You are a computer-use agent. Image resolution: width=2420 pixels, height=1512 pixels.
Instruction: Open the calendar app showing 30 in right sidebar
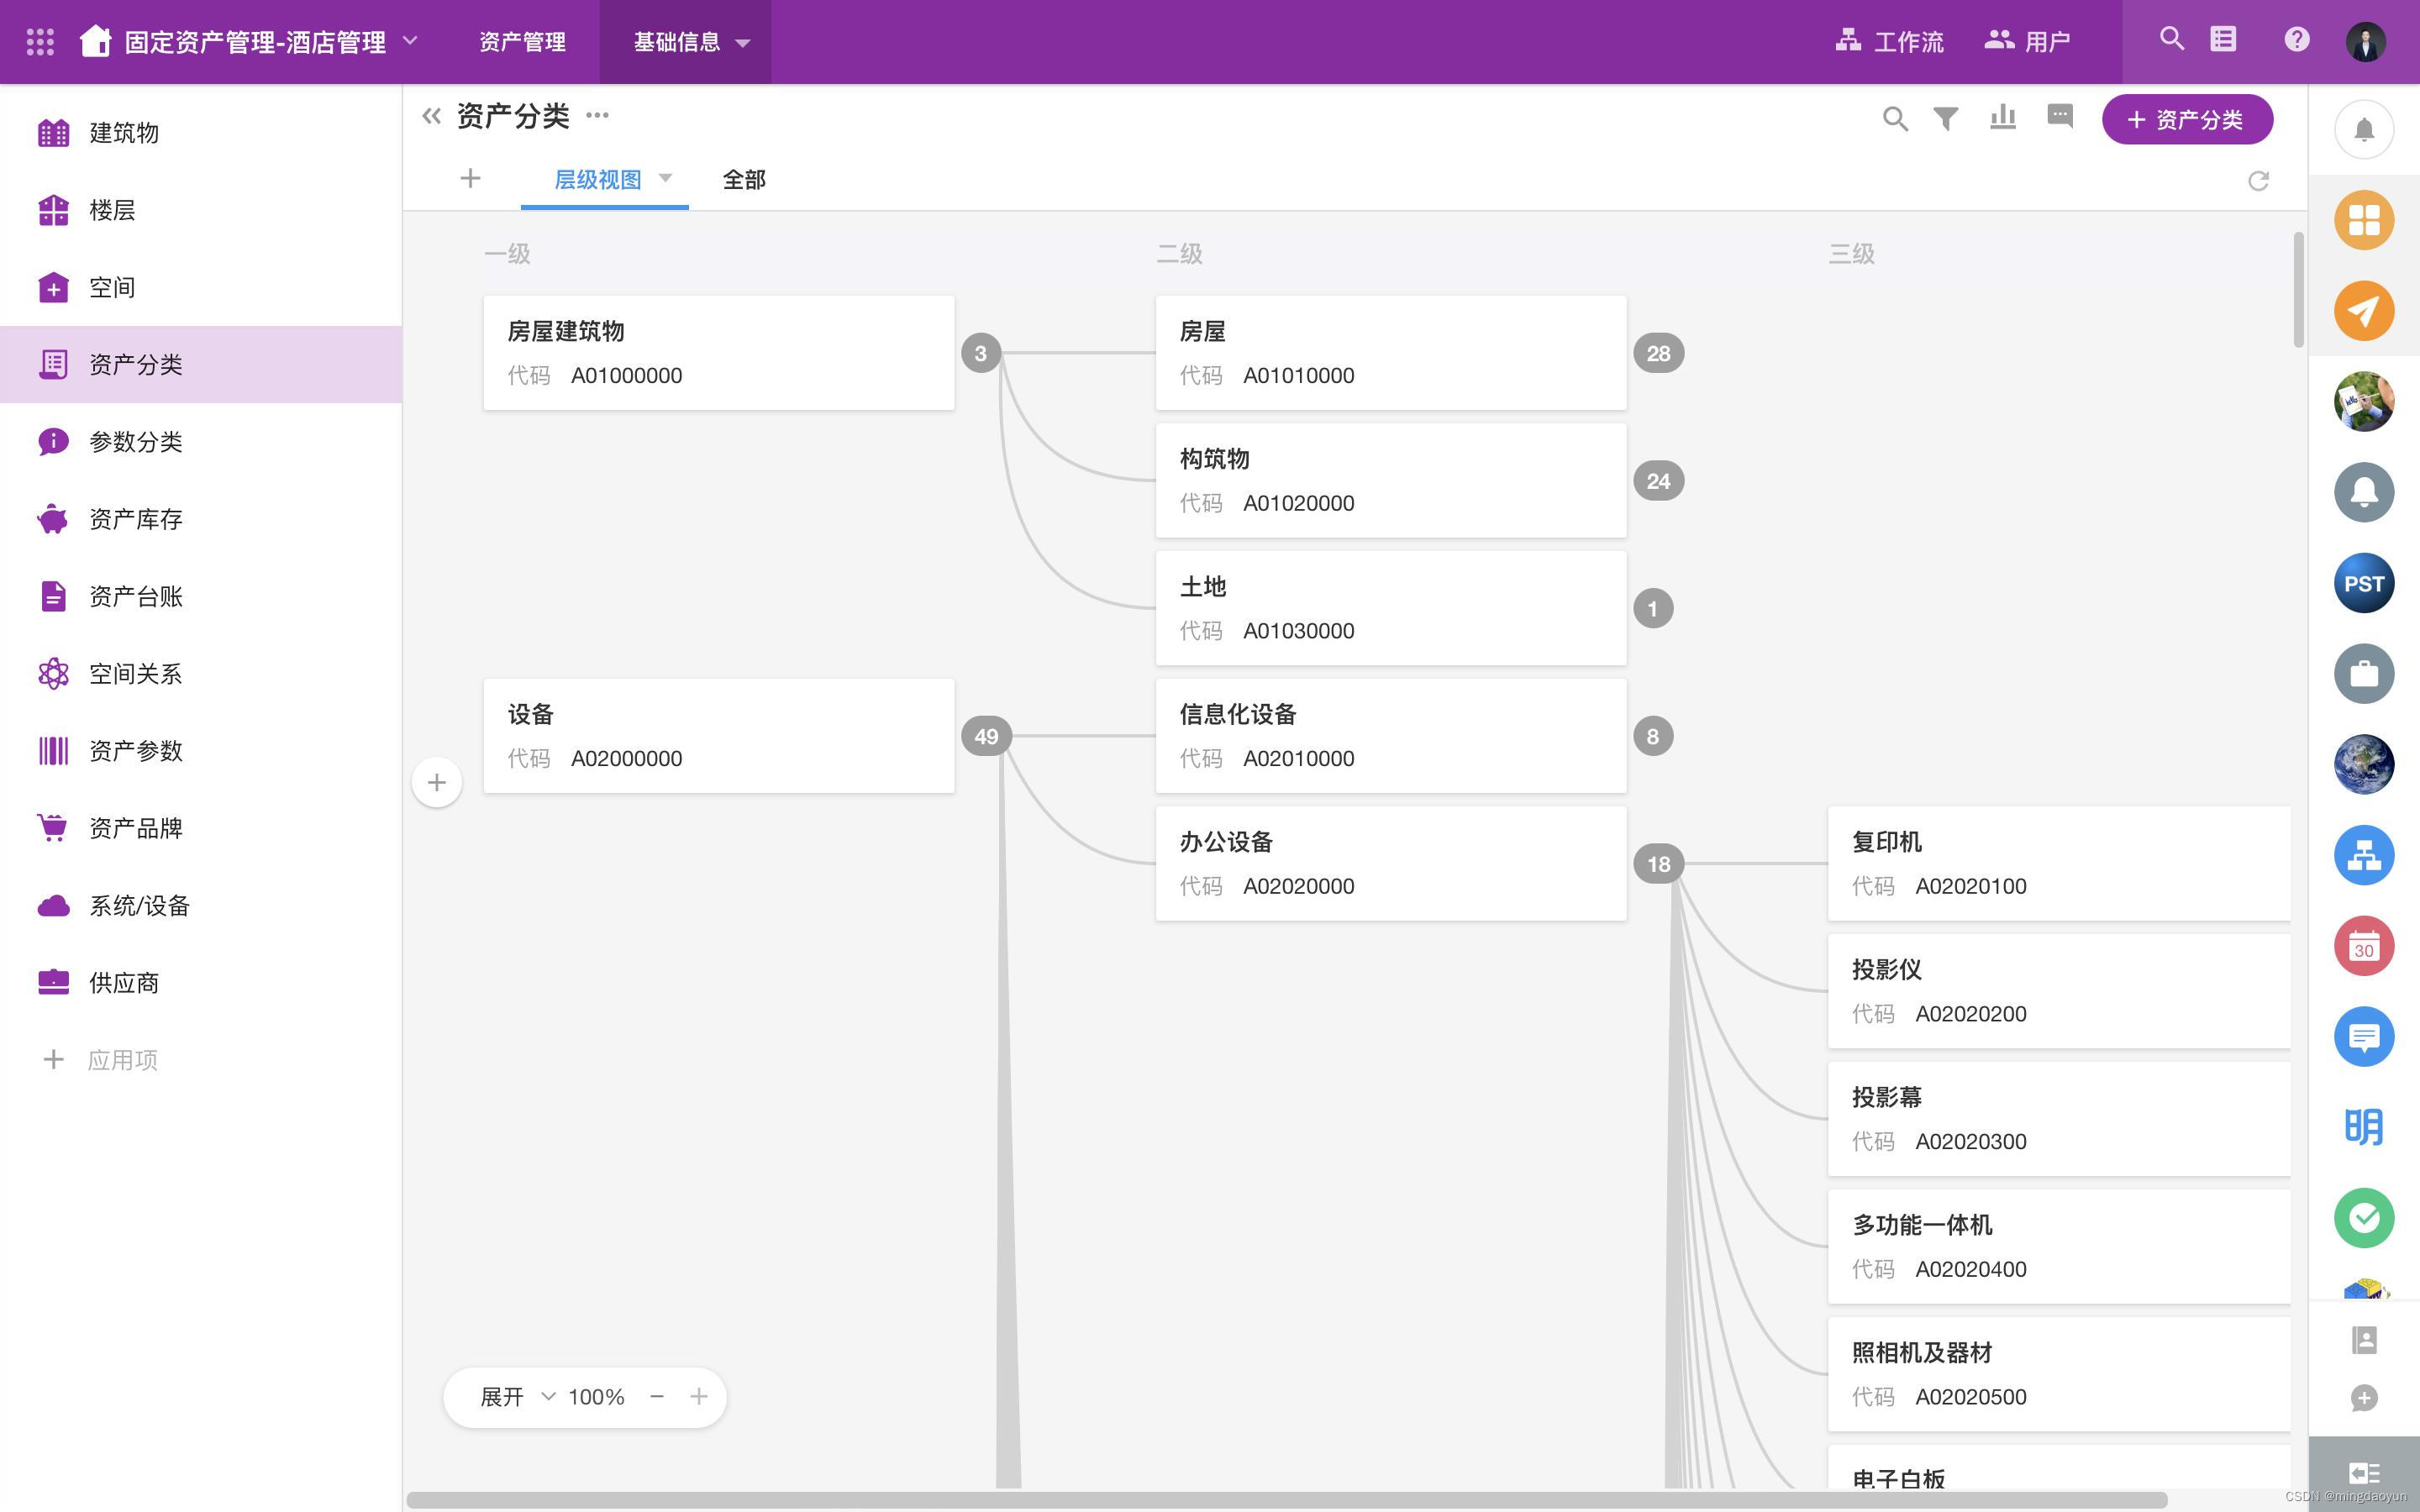point(2363,945)
